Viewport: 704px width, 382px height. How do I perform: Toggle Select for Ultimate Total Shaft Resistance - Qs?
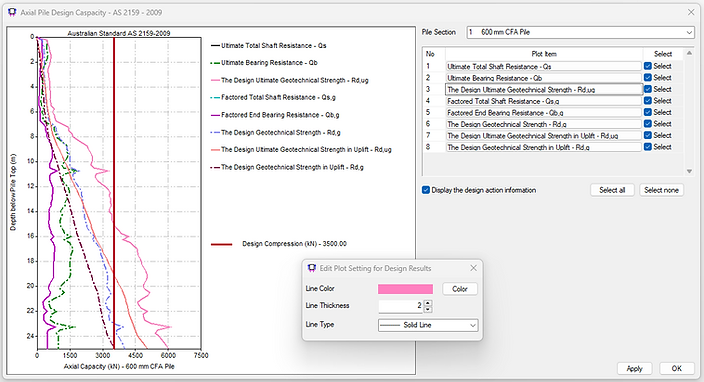(x=647, y=66)
